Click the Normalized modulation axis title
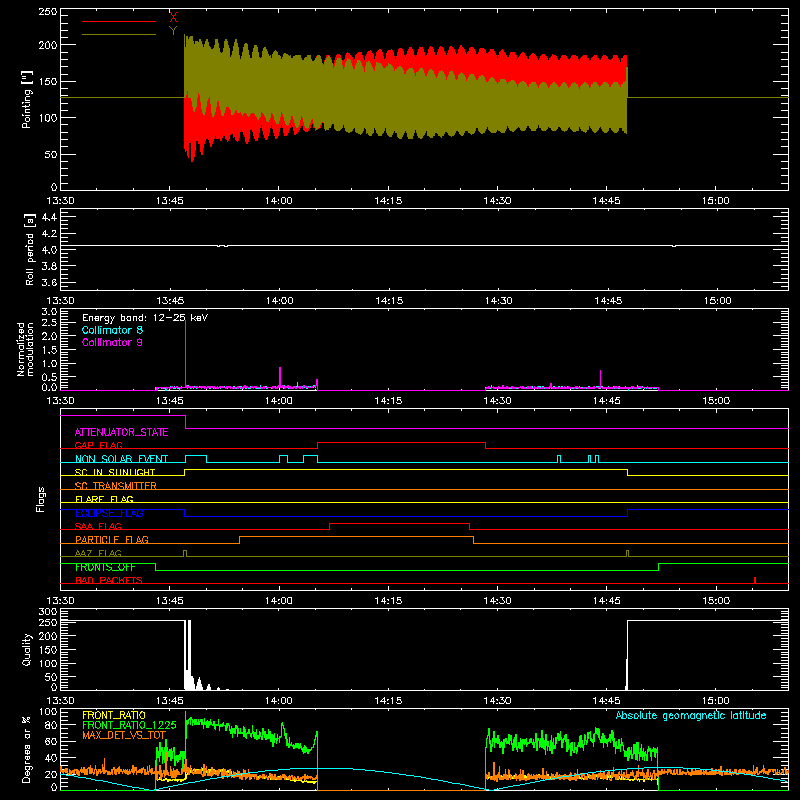Image resolution: width=800 pixels, height=800 pixels. (25, 349)
